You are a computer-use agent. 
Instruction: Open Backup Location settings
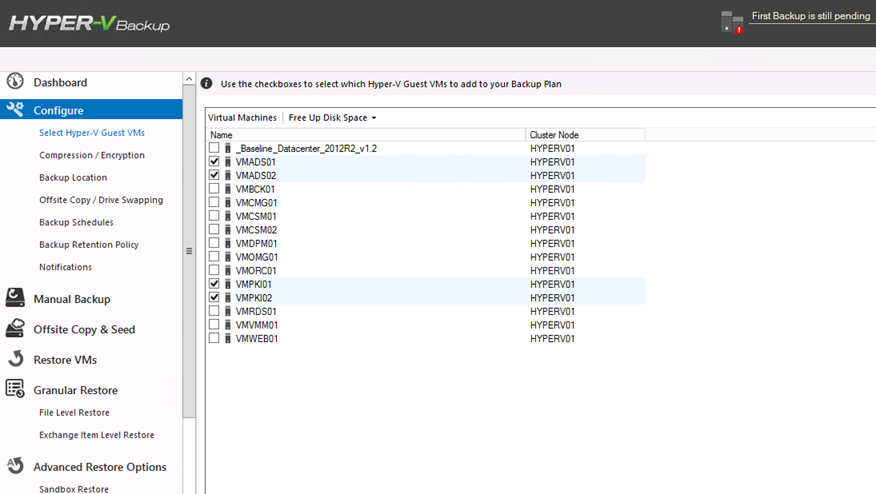[x=73, y=177]
